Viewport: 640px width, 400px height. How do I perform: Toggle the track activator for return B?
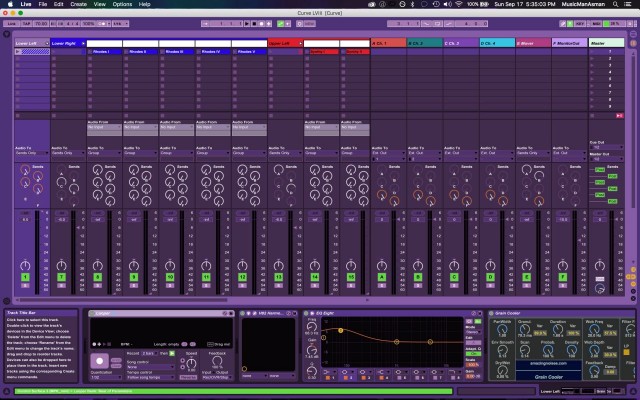(417, 275)
